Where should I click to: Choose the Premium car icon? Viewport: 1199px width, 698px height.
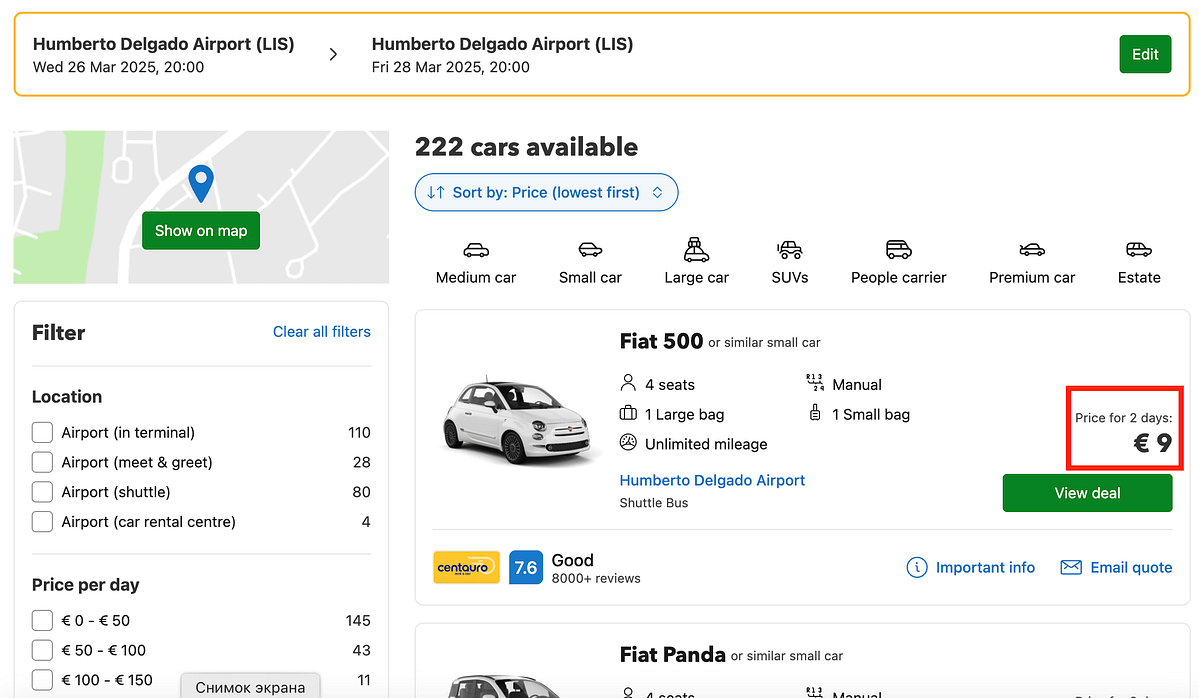pyautogui.click(x=1031, y=250)
